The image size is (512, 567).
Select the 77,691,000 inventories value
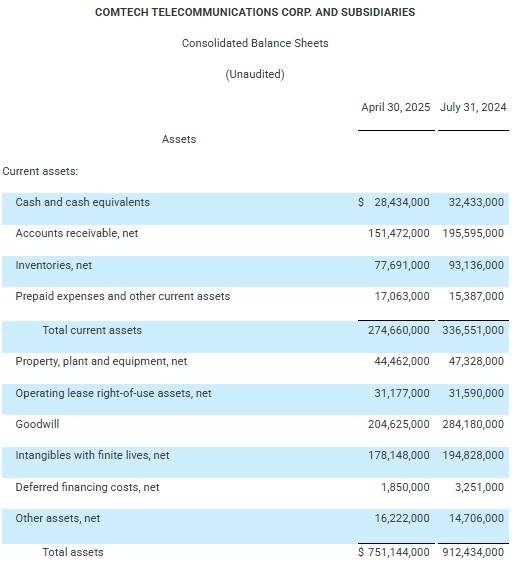pos(402,265)
